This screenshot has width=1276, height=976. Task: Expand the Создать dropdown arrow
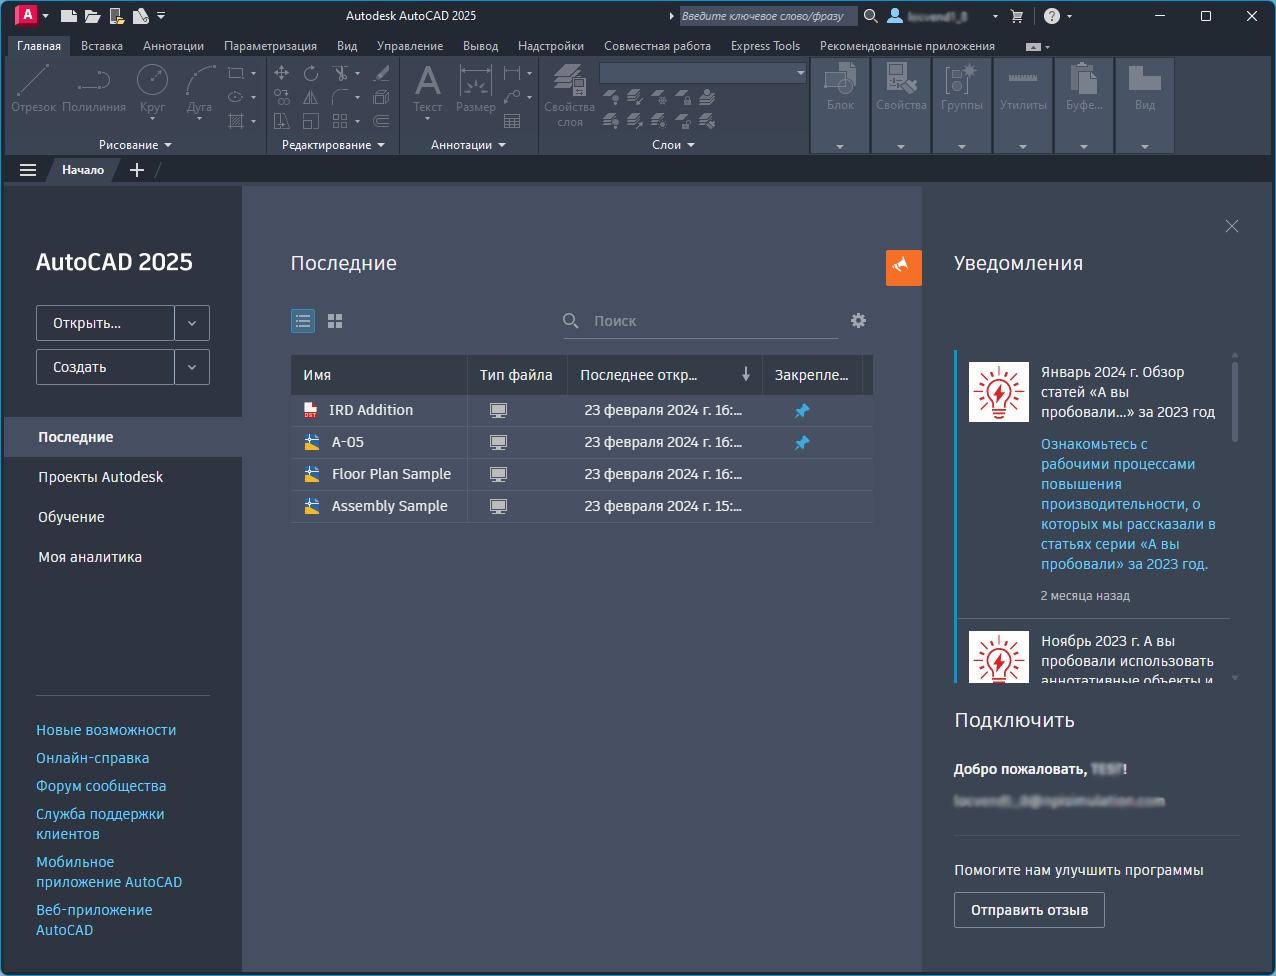point(192,368)
